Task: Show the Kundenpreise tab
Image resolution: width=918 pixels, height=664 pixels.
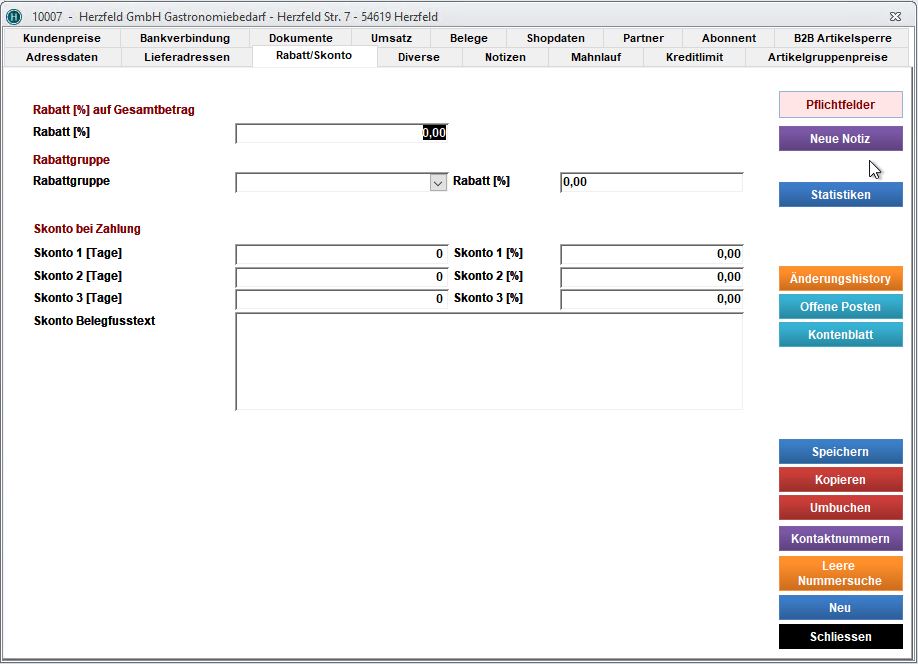Action: pyautogui.click(x=62, y=38)
